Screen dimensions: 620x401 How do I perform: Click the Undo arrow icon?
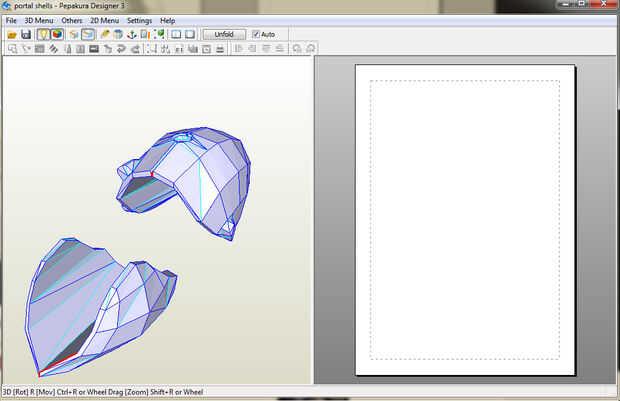point(297,49)
